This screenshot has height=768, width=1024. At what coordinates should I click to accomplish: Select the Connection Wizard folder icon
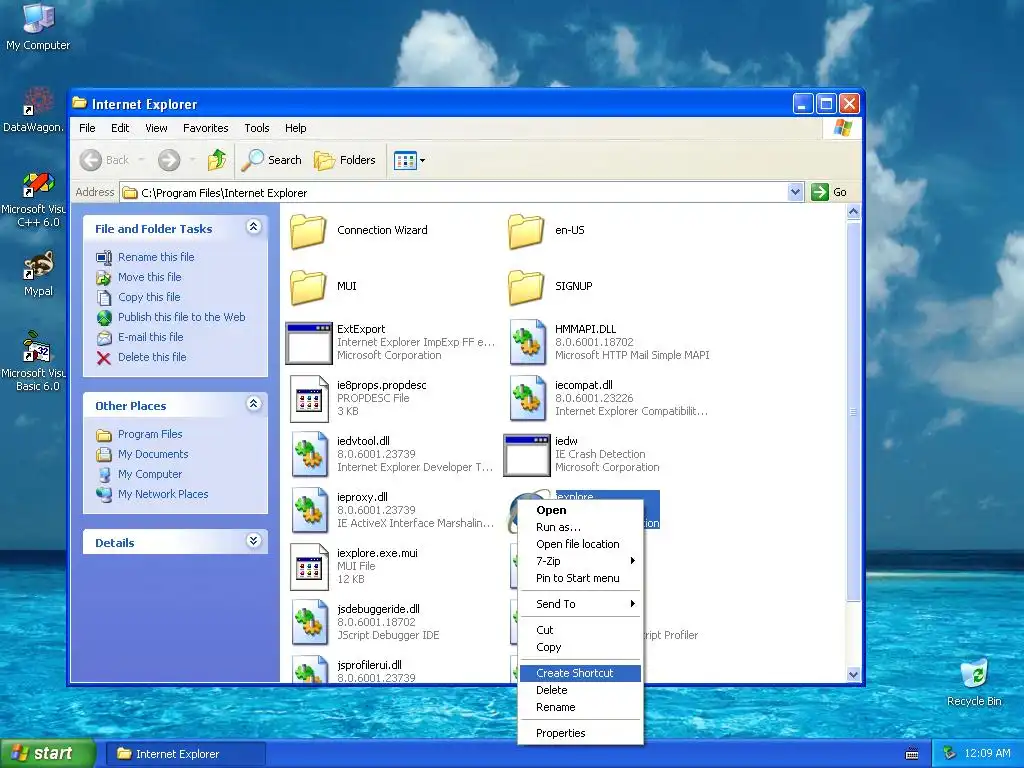[308, 231]
